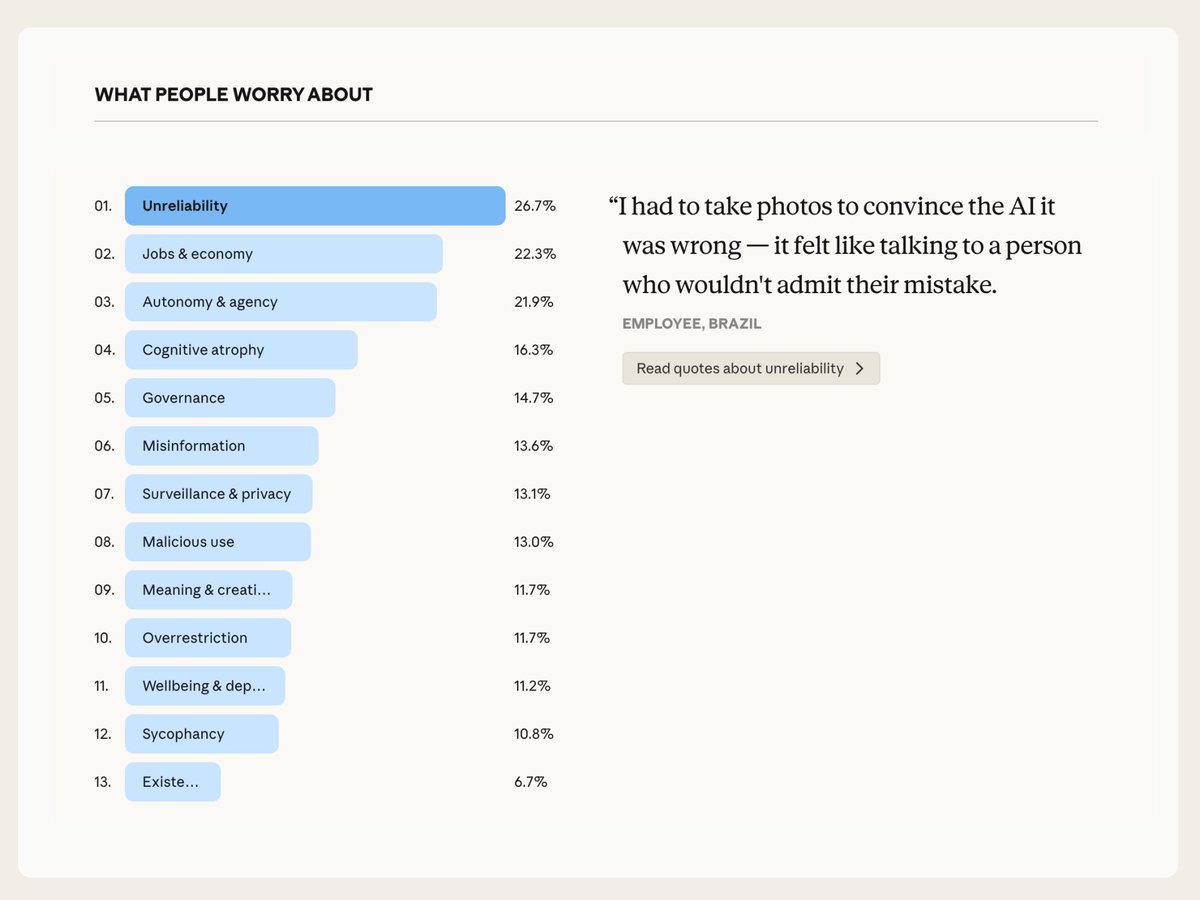This screenshot has width=1200, height=900.
Task: Select the truncated Existe… bar
Action: pos(173,782)
